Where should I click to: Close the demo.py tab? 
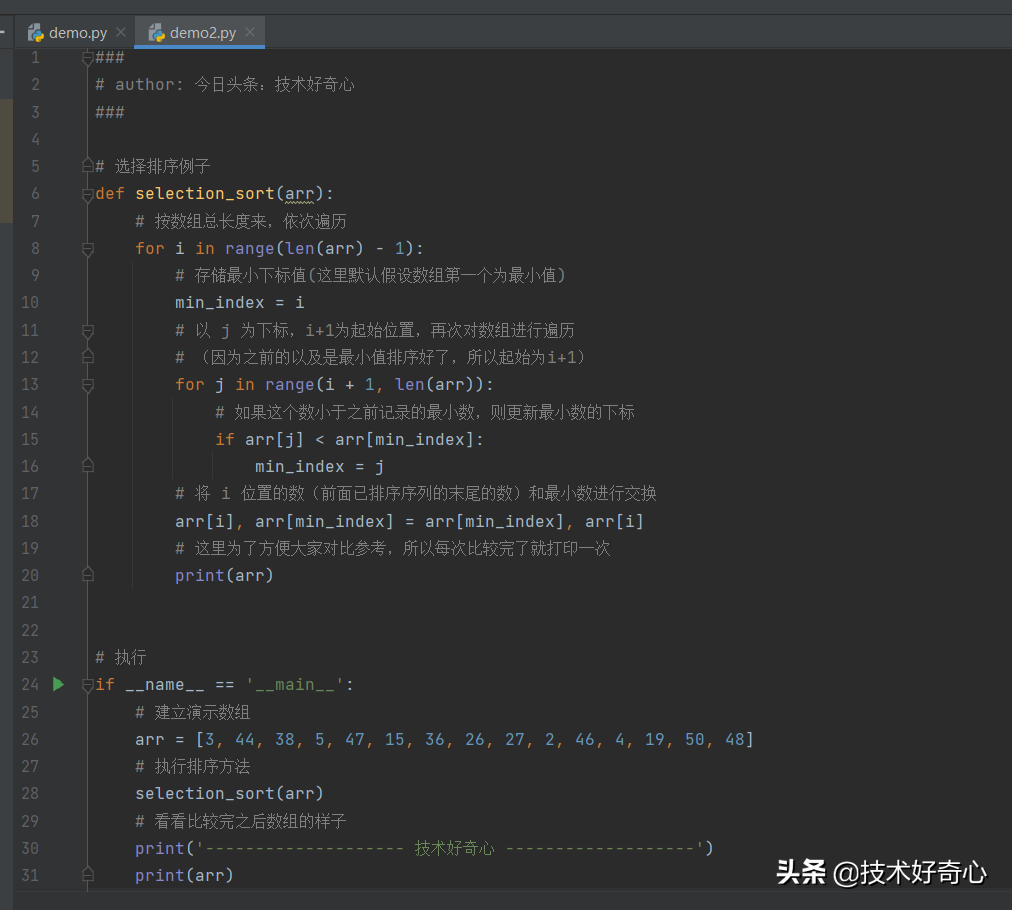[121, 32]
